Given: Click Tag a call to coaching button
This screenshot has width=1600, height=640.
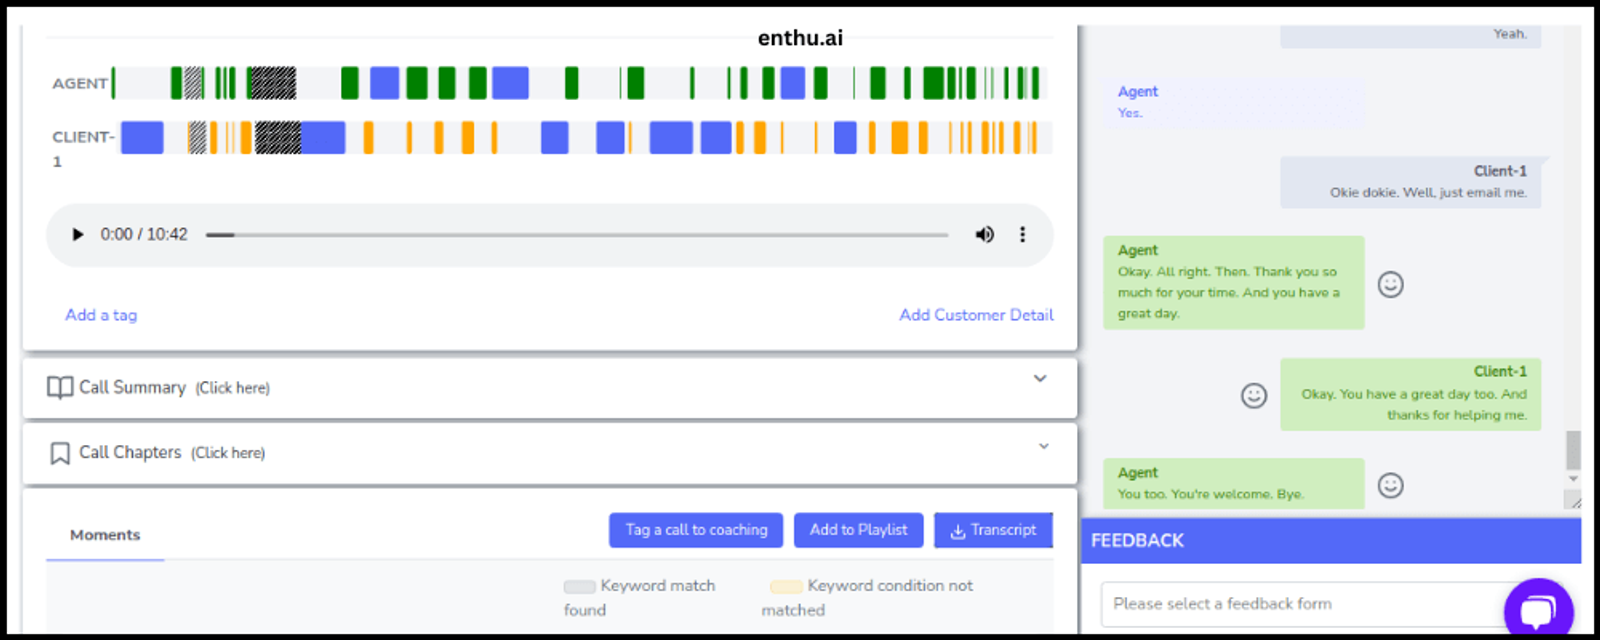Looking at the screenshot, I should 697,530.
